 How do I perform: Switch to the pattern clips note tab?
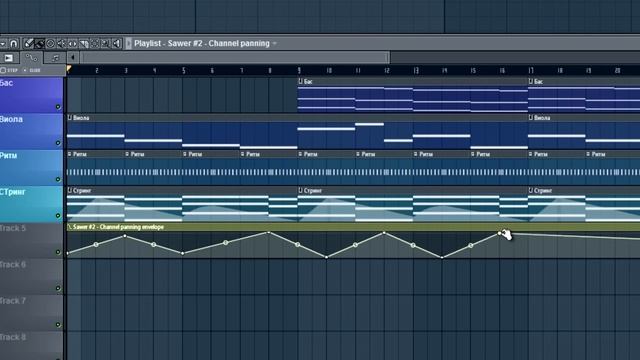(x=56, y=58)
